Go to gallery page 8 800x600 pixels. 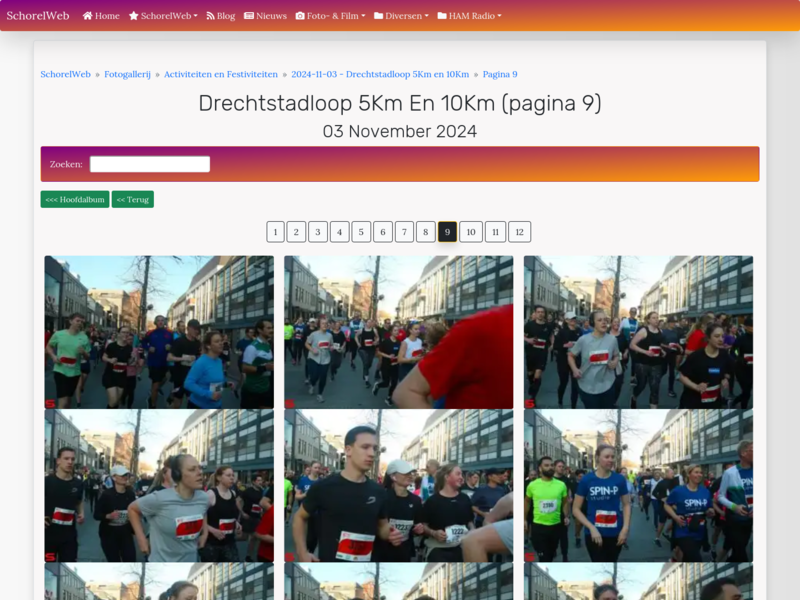(426, 232)
